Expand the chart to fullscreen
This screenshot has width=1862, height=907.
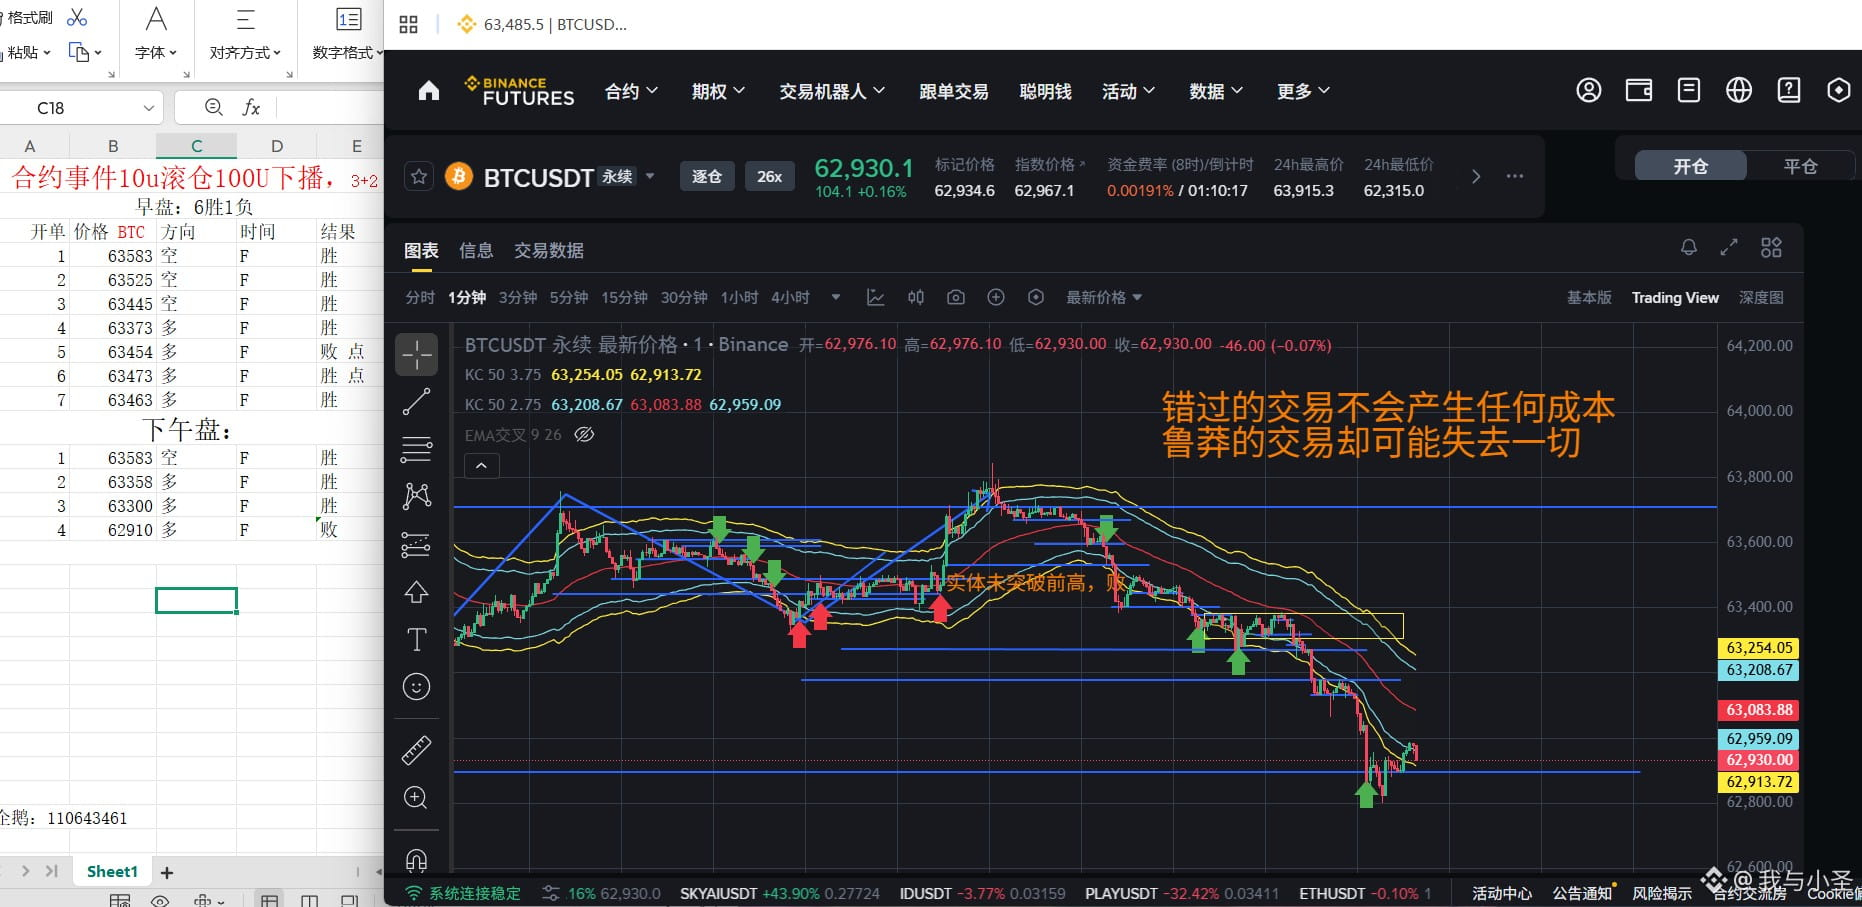pyautogui.click(x=1729, y=247)
